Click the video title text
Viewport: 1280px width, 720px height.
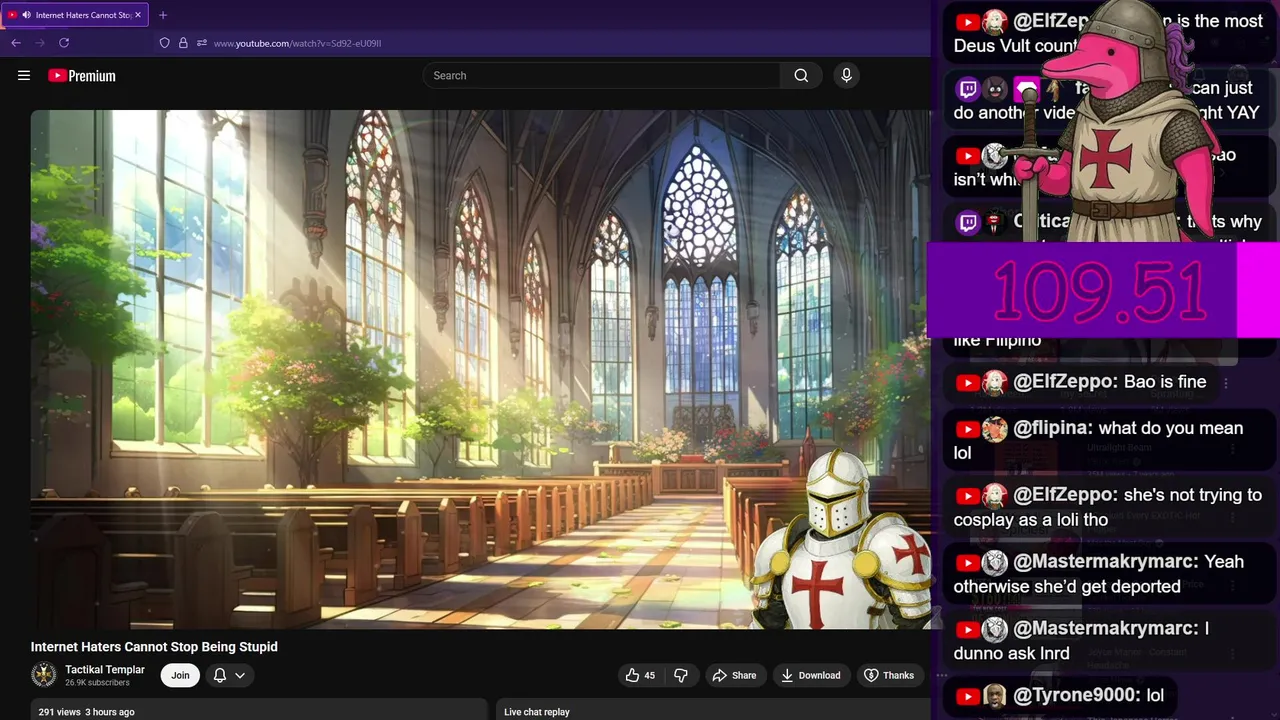154,647
